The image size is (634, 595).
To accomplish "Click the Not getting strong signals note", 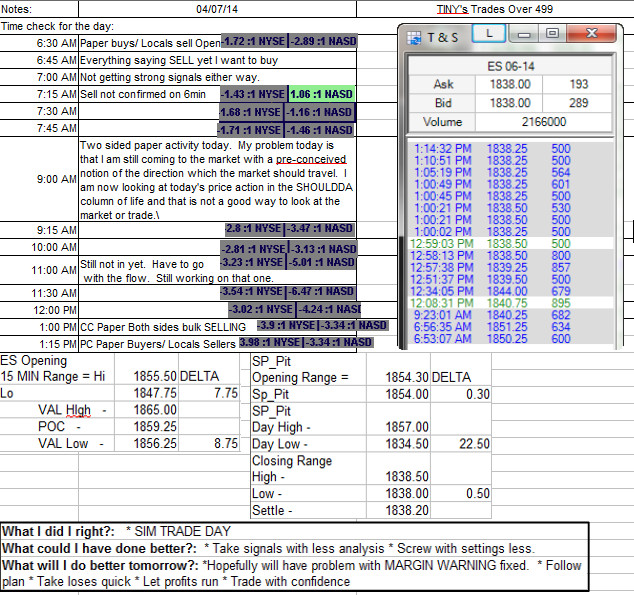I will (x=170, y=77).
